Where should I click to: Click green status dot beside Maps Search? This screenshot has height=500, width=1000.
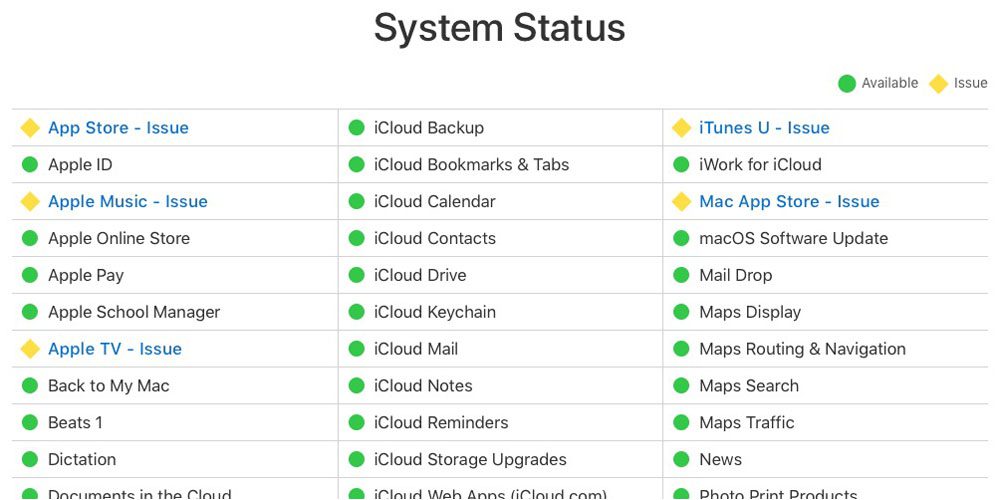tap(681, 386)
